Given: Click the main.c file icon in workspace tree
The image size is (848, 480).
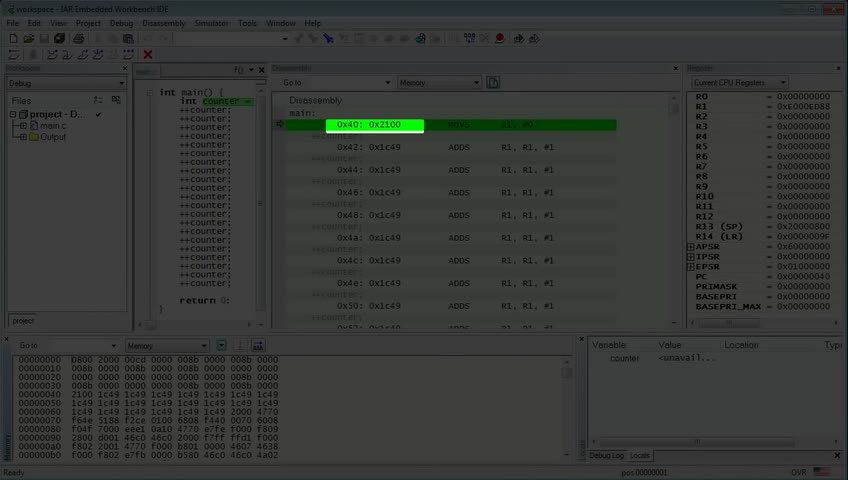Looking at the screenshot, I should point(34,125).
